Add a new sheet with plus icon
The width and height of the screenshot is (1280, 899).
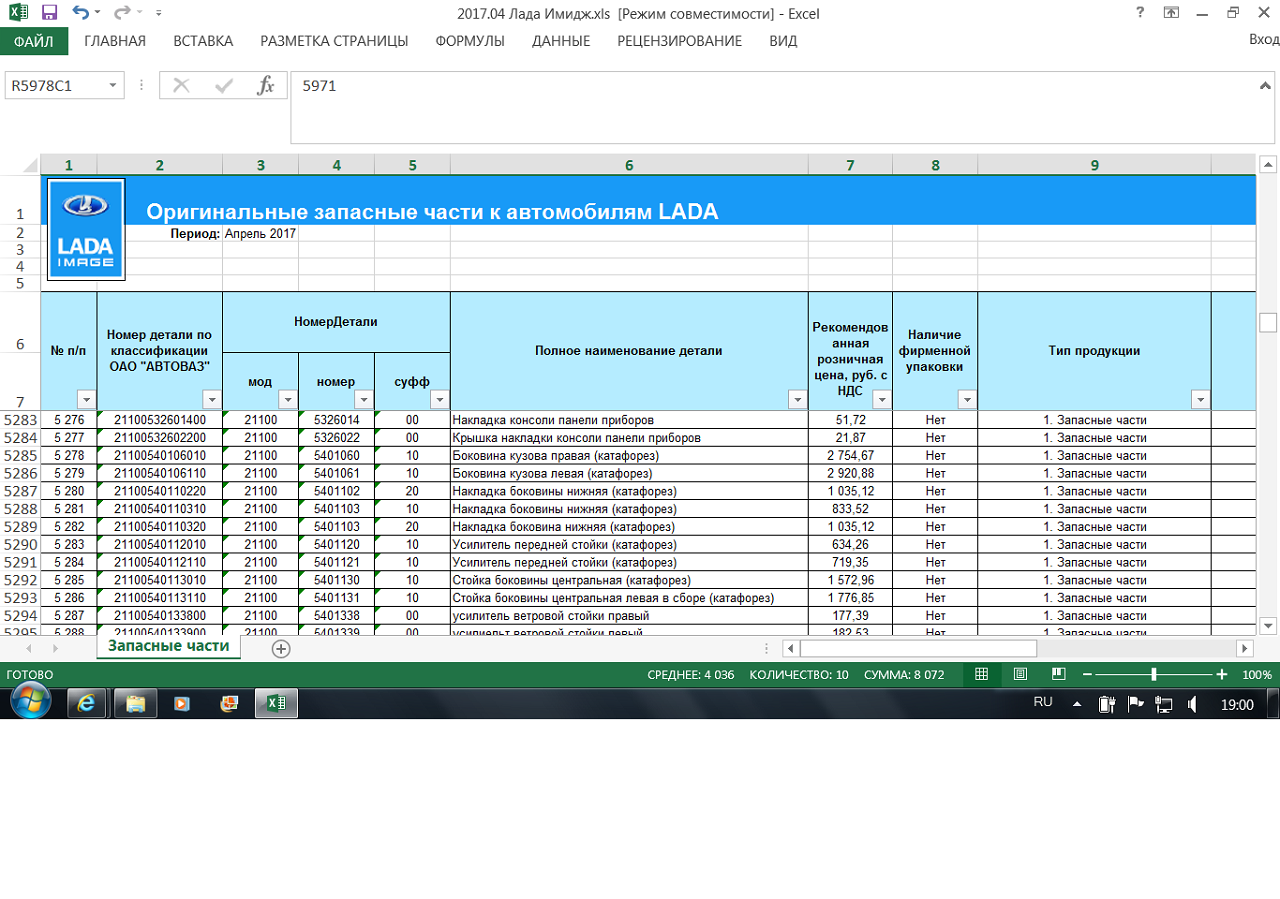281,648
